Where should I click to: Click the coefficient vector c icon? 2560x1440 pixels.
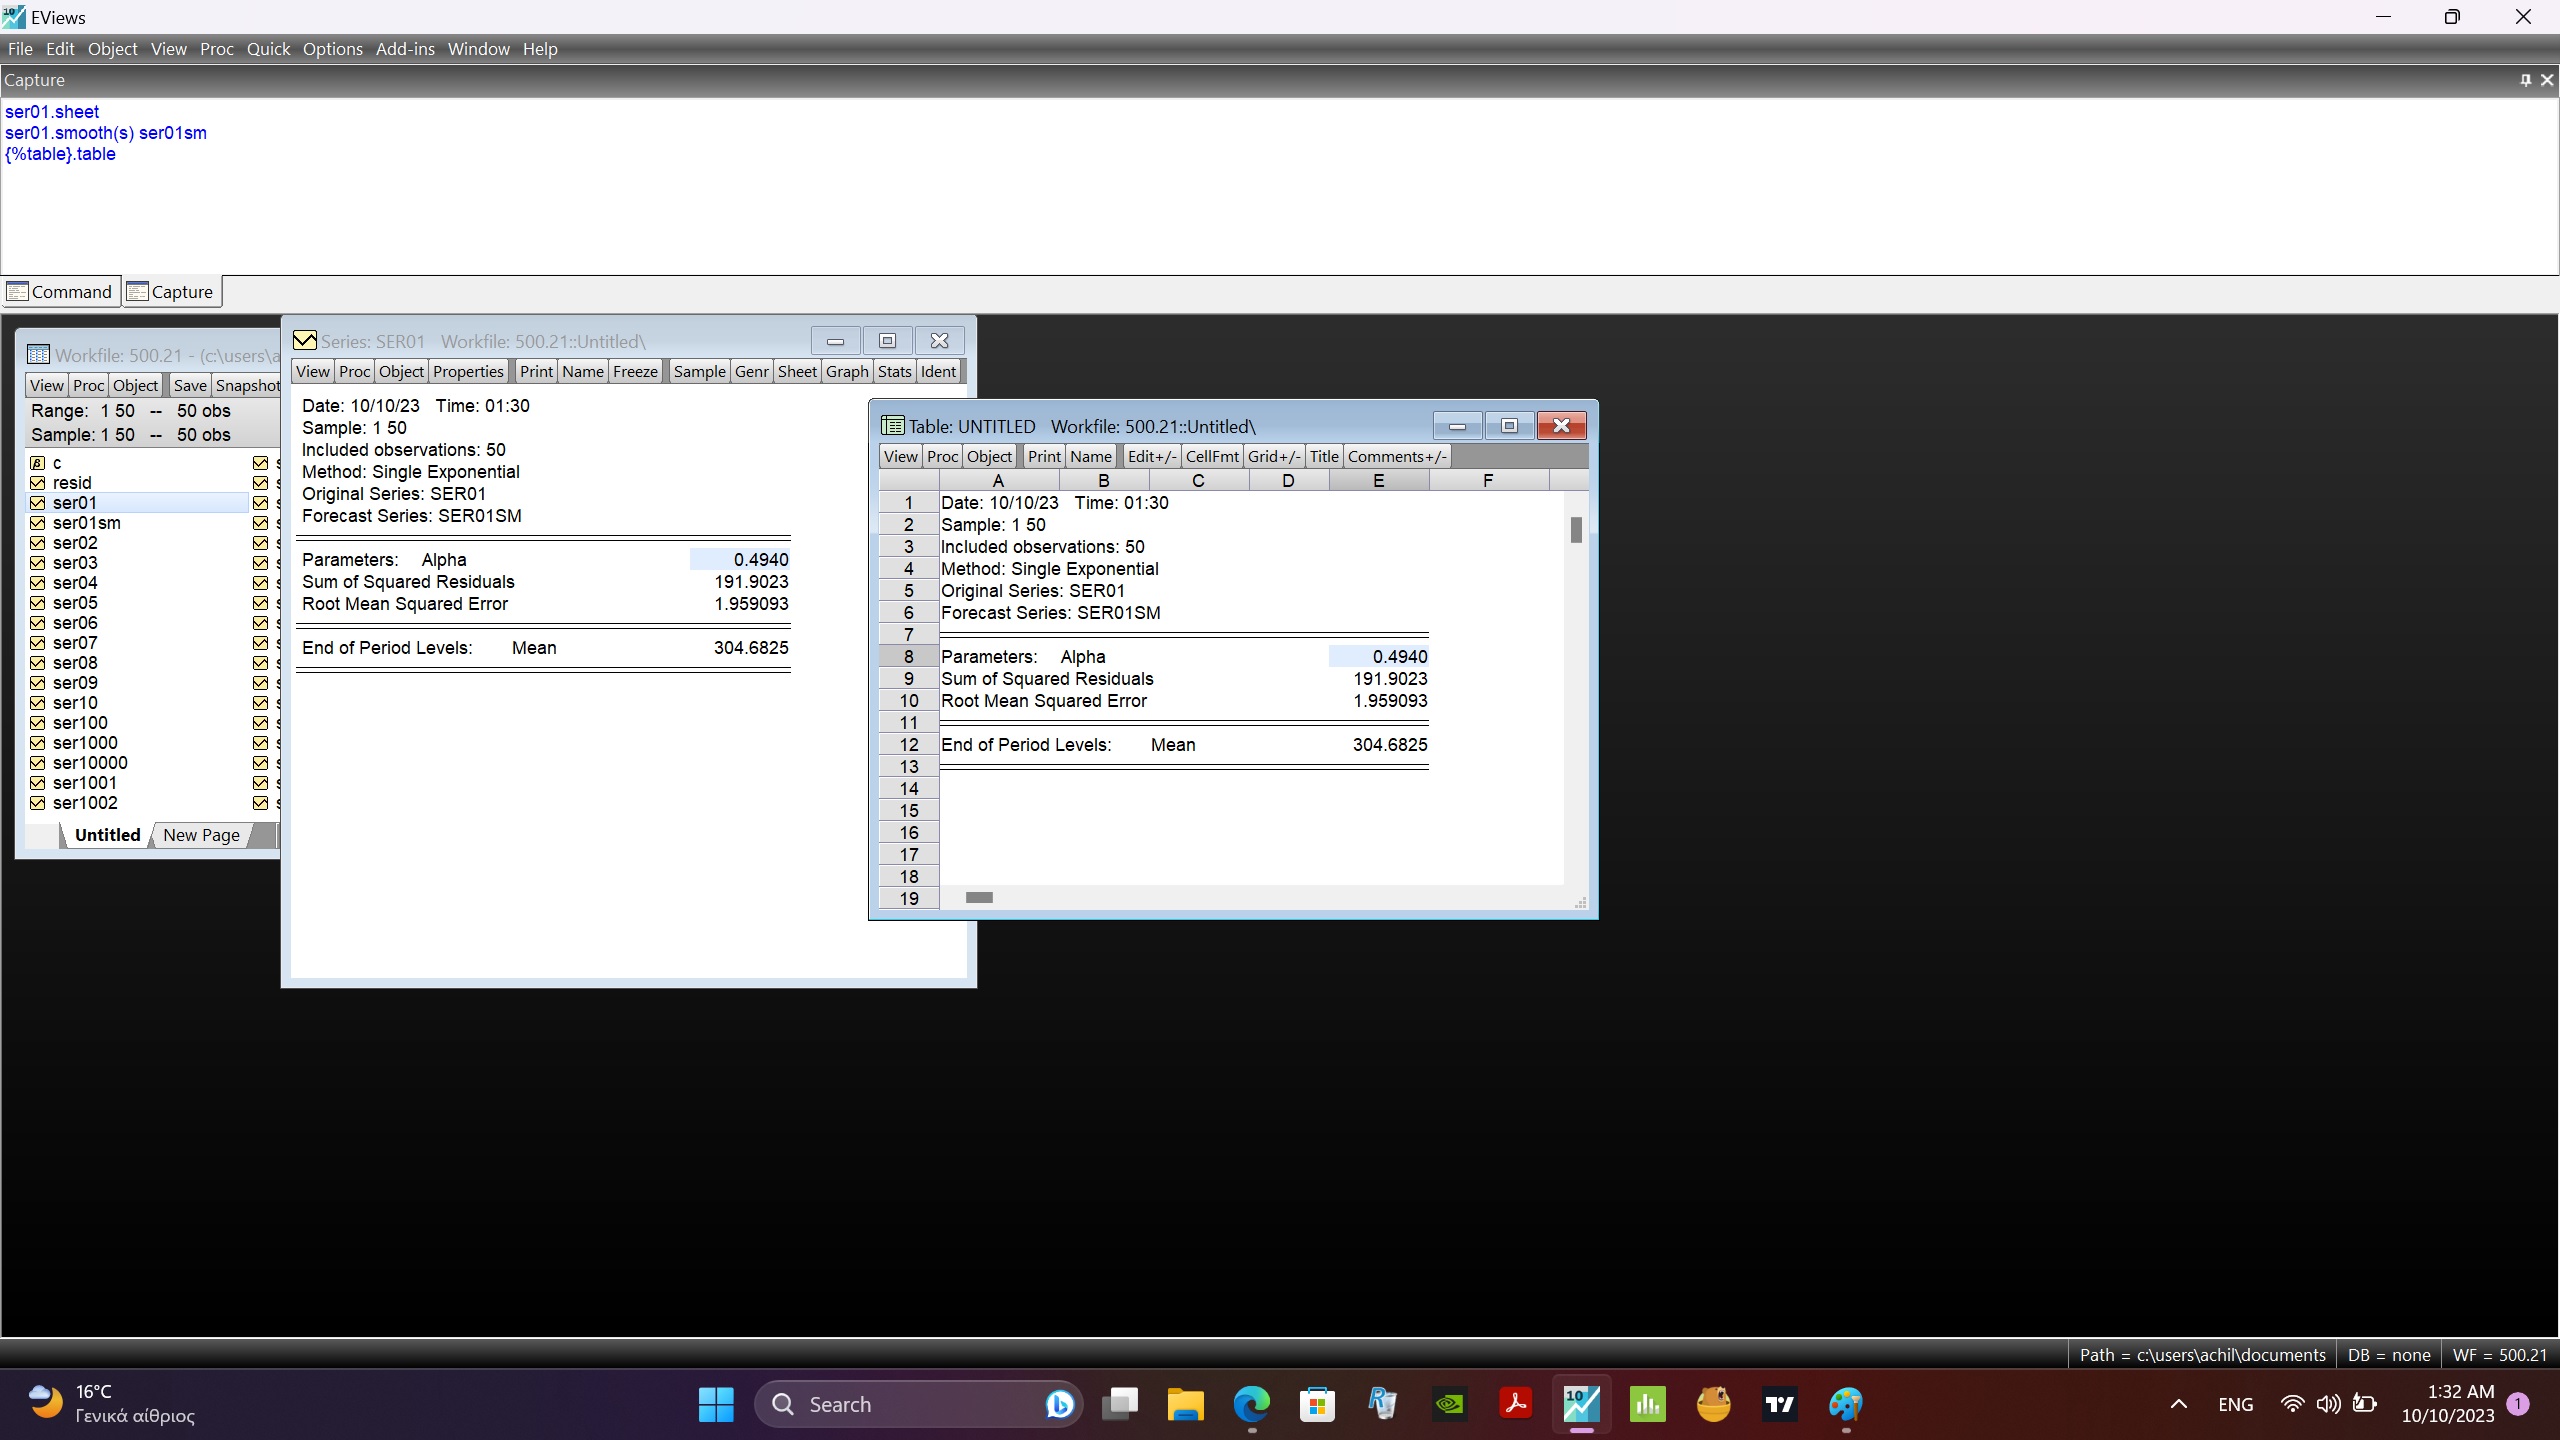(x=38, y=463)
